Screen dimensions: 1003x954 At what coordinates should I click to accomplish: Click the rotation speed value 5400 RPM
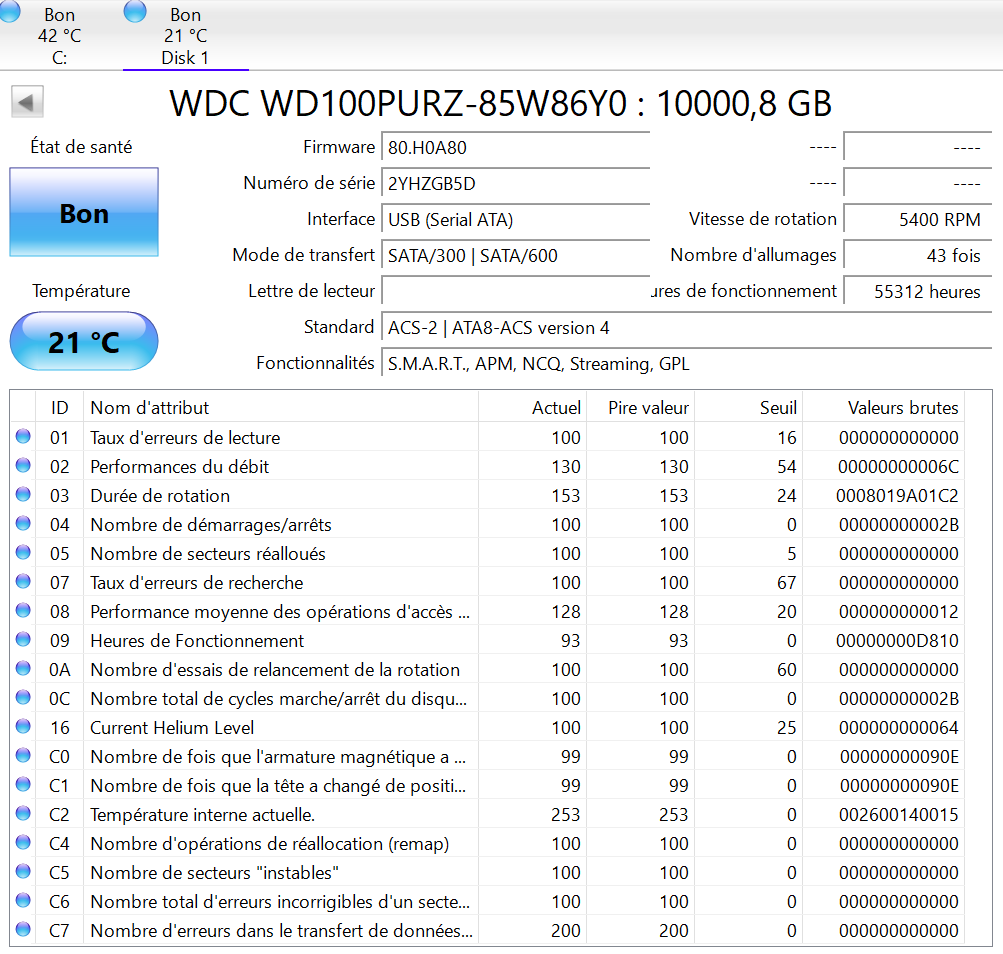[x=918, y=219]
